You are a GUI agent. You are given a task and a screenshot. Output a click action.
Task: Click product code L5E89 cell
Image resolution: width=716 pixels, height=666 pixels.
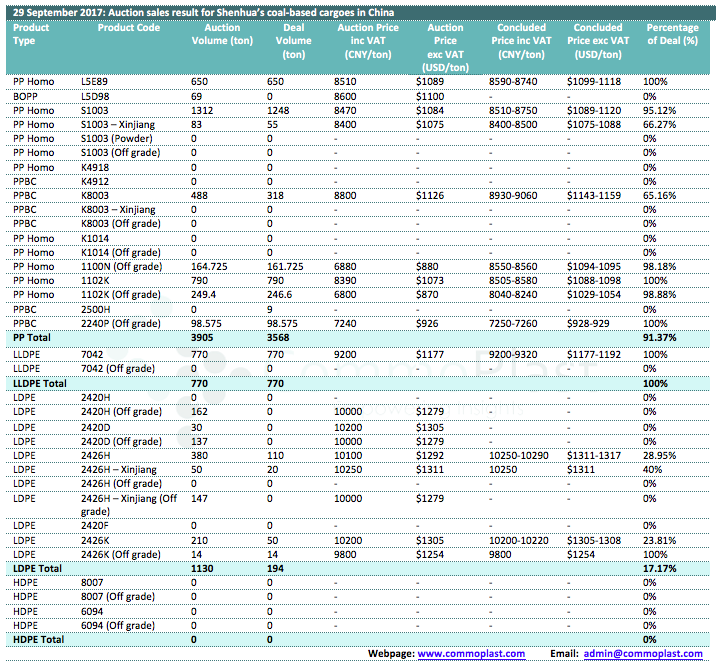coord(96,80)
